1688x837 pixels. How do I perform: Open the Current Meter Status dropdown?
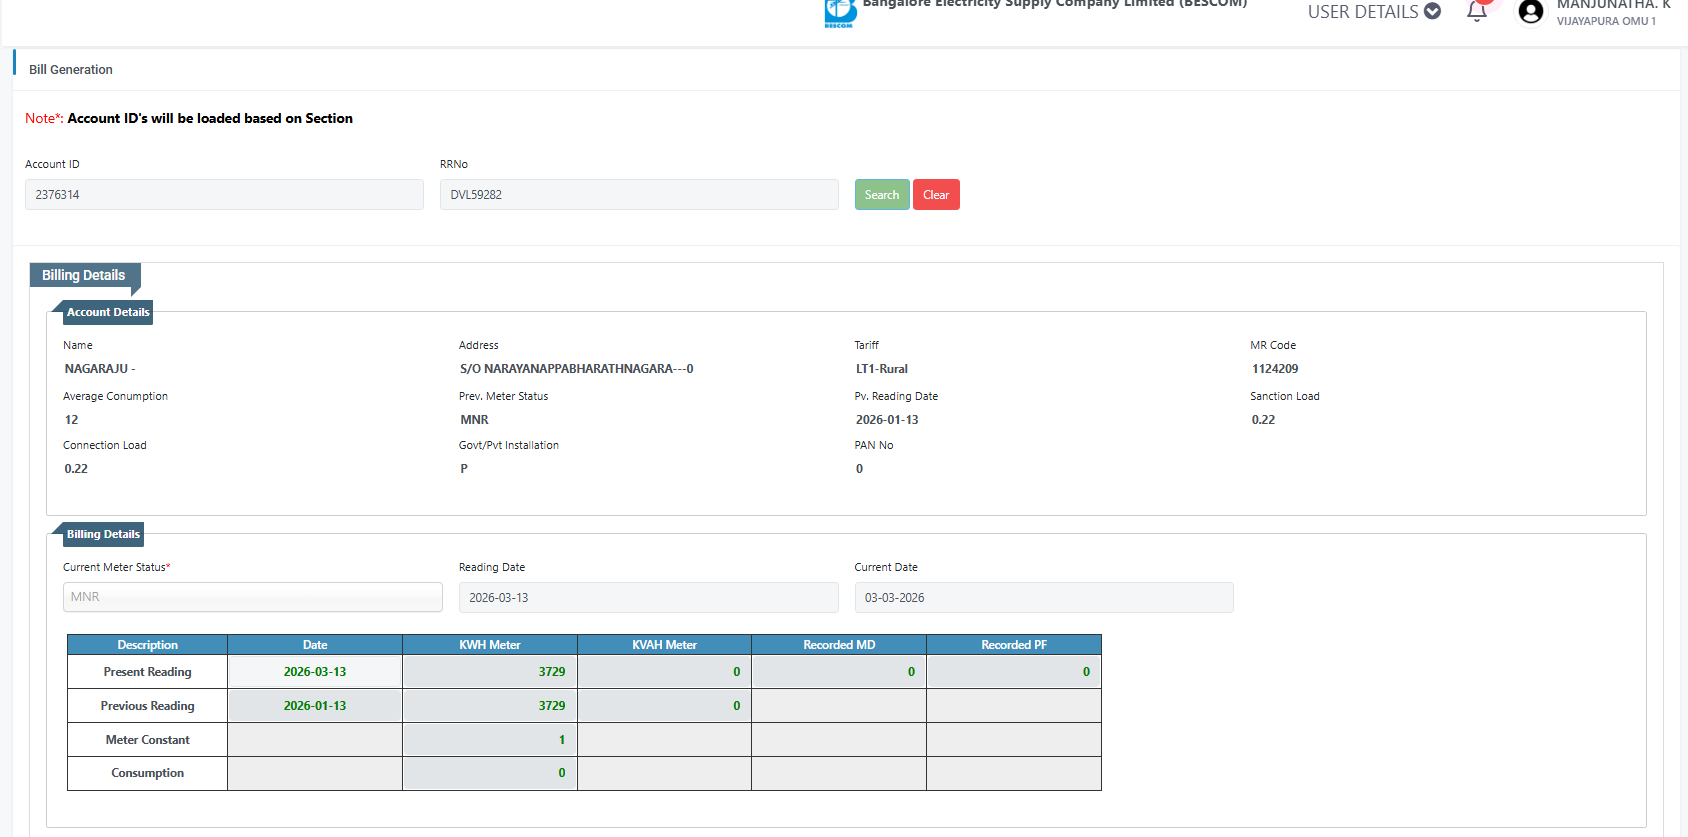252,597
